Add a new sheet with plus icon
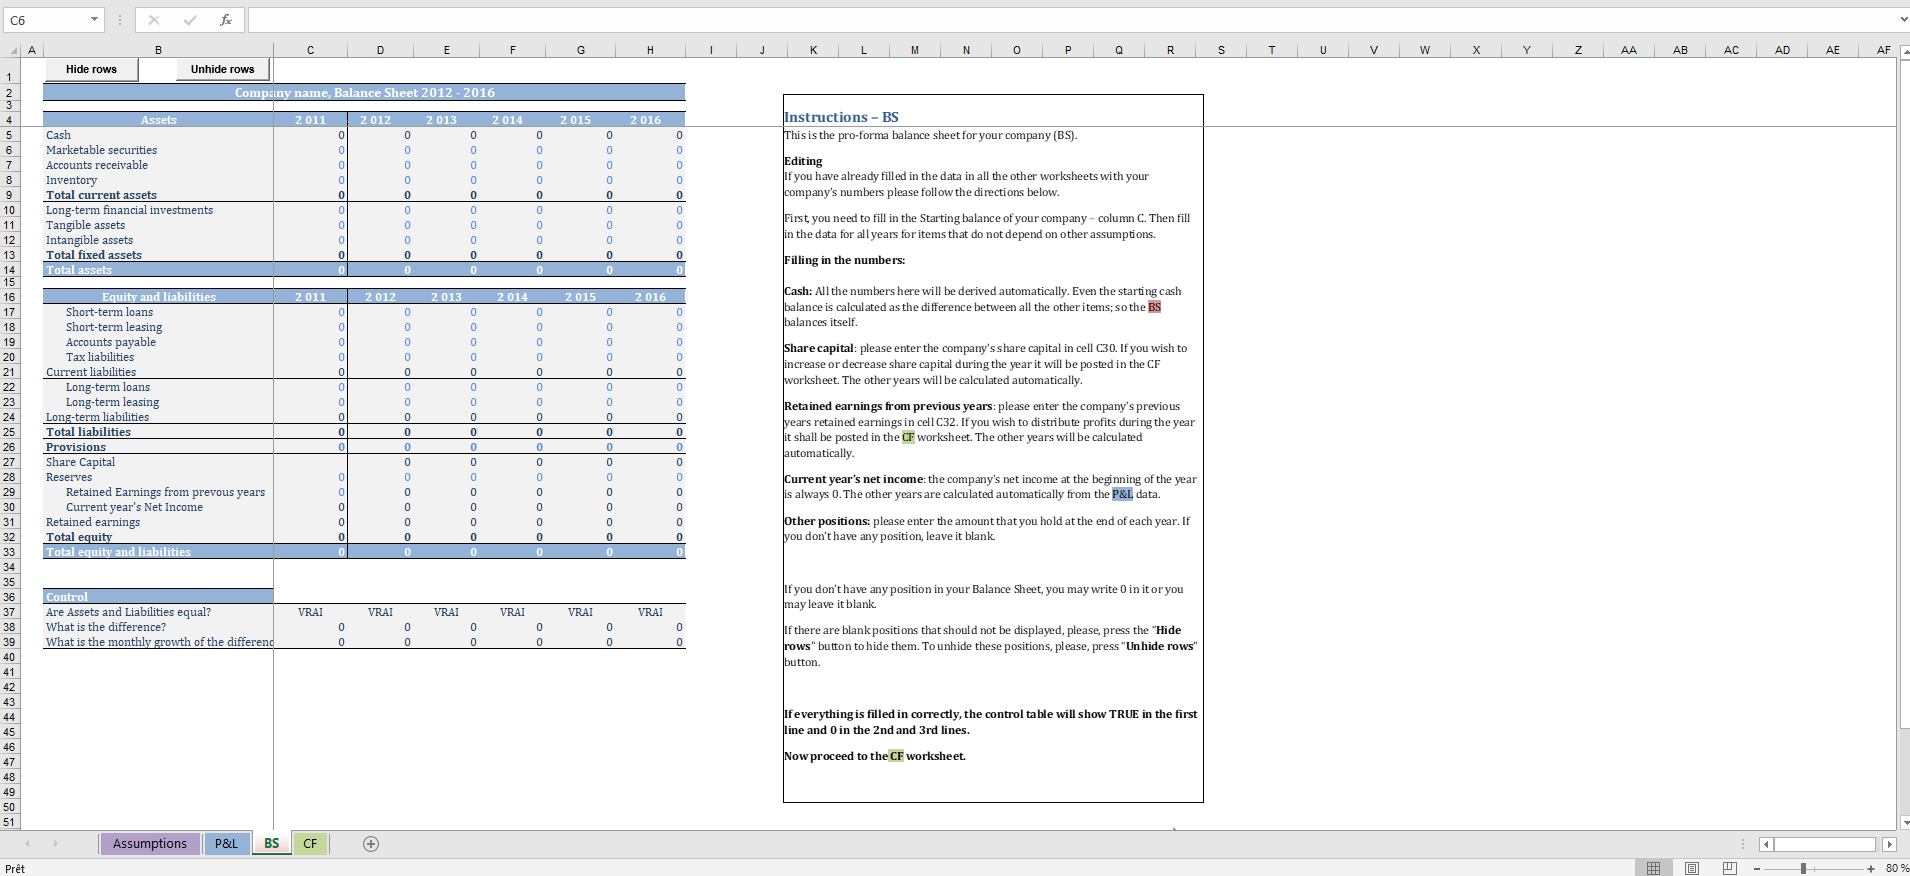 371,844
